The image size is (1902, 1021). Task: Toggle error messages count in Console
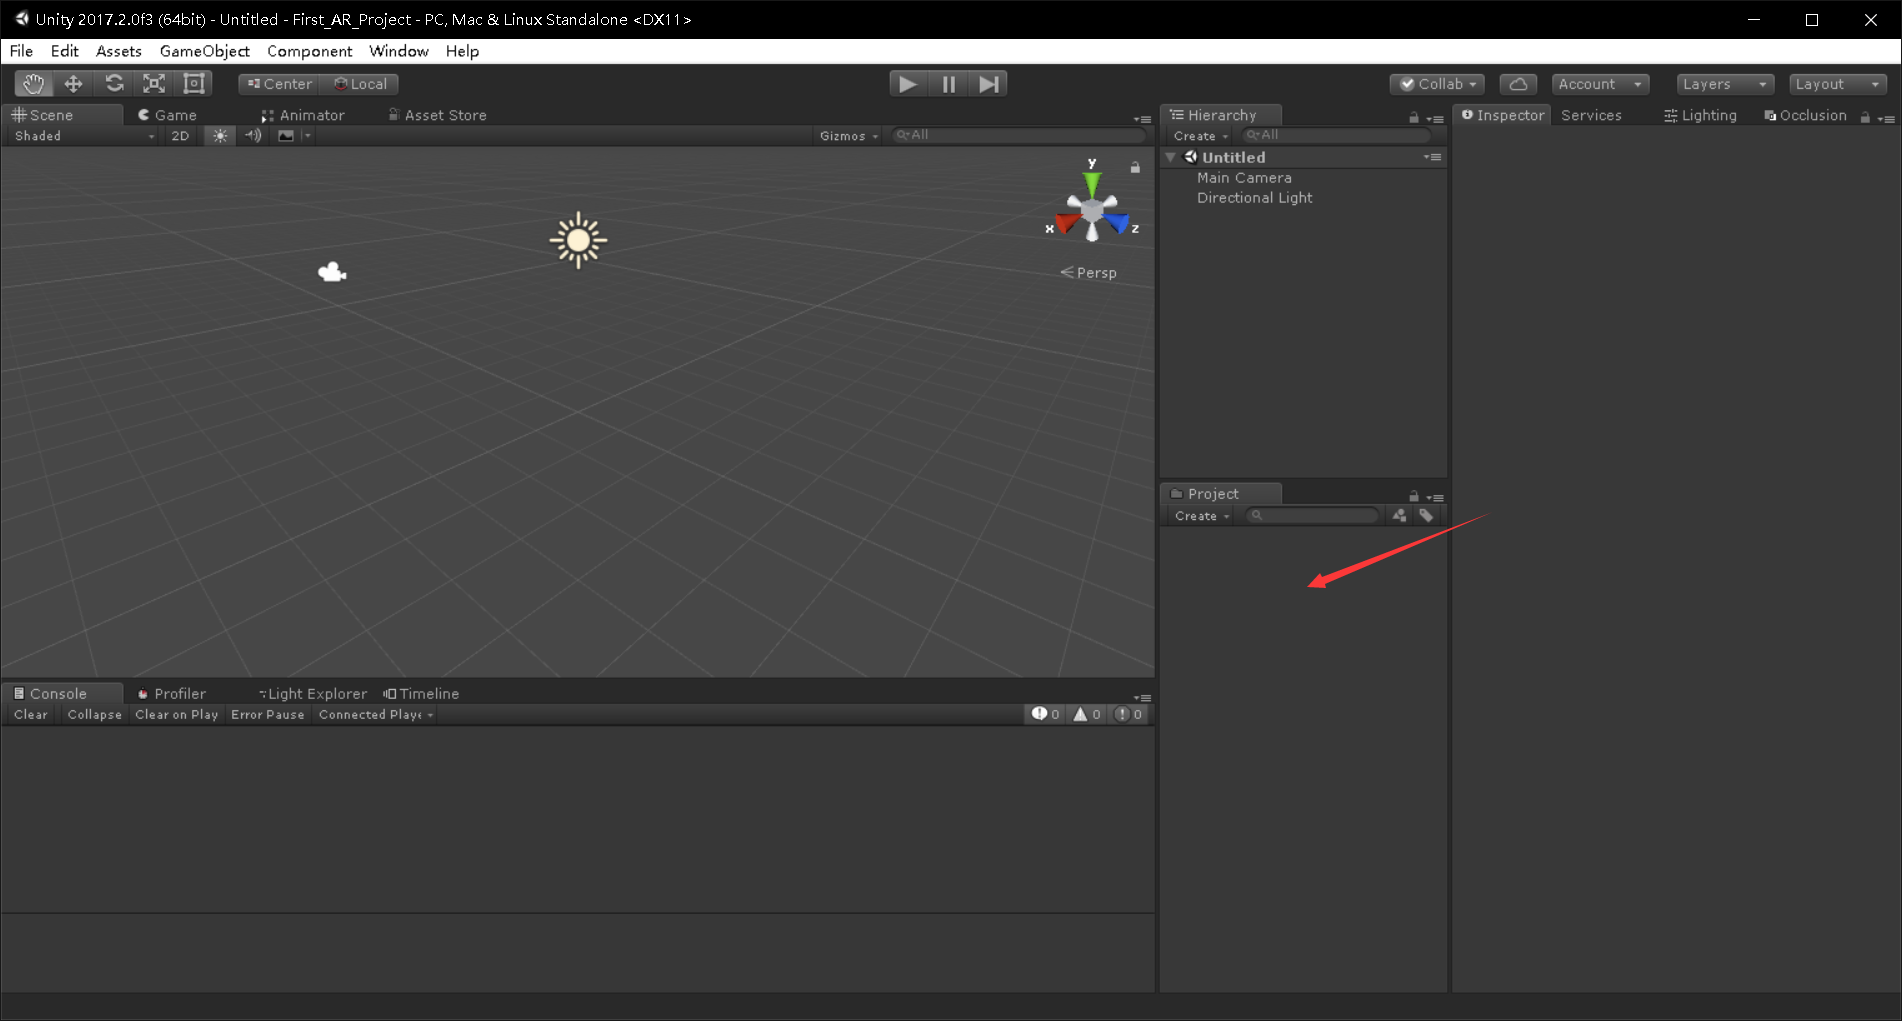[1129, 714]
